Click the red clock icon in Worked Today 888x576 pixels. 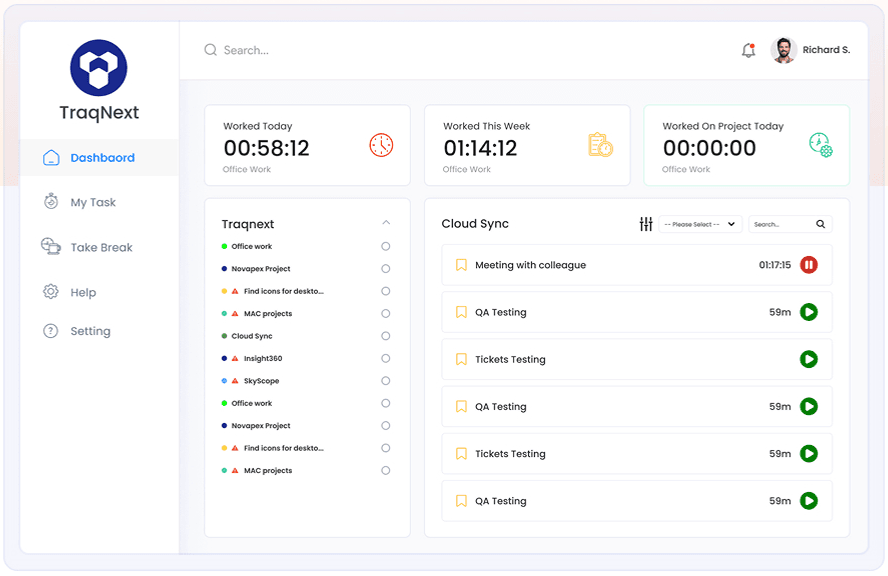(x=381, y=145)
